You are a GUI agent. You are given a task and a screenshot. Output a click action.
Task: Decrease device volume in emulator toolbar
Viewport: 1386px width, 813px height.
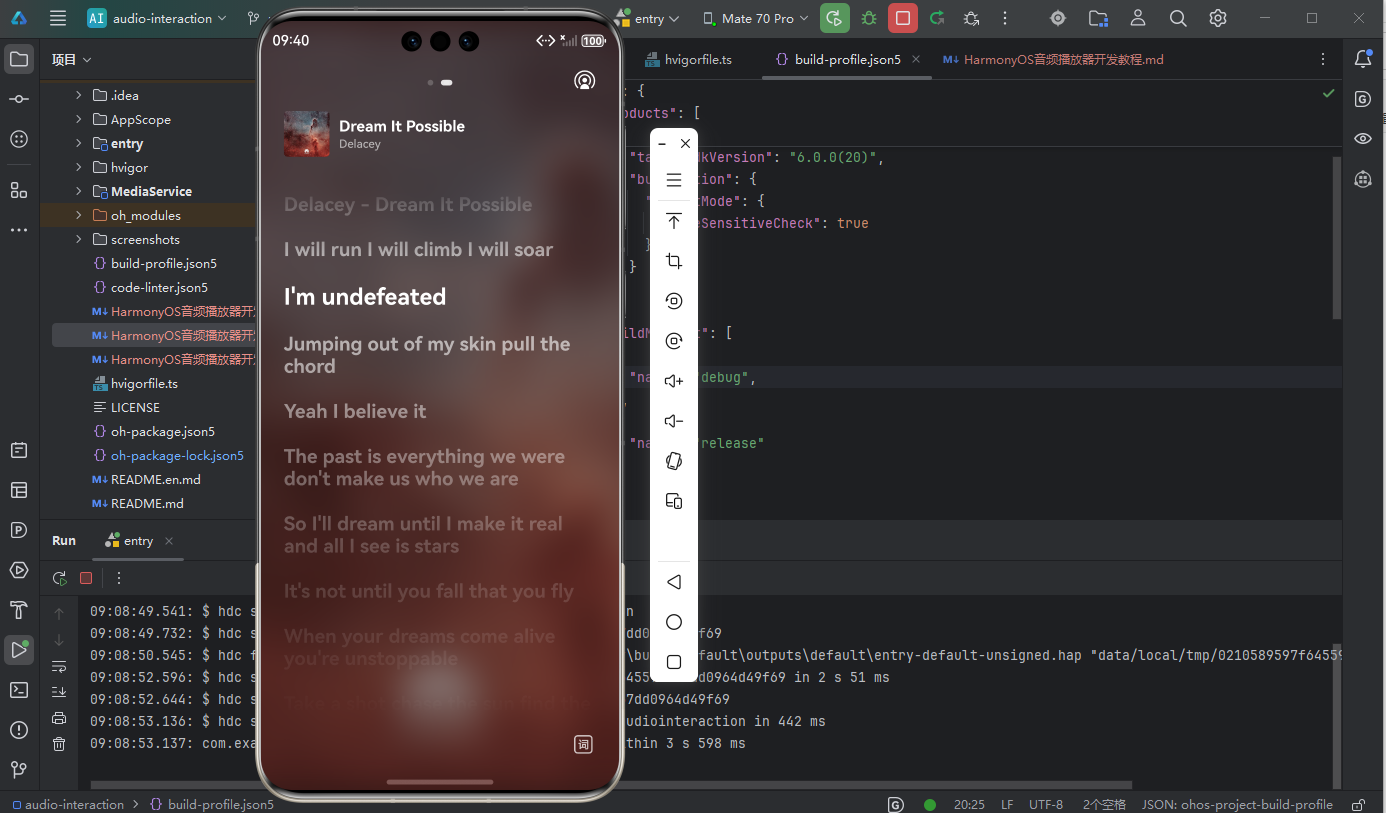click(x=674, y=421)
